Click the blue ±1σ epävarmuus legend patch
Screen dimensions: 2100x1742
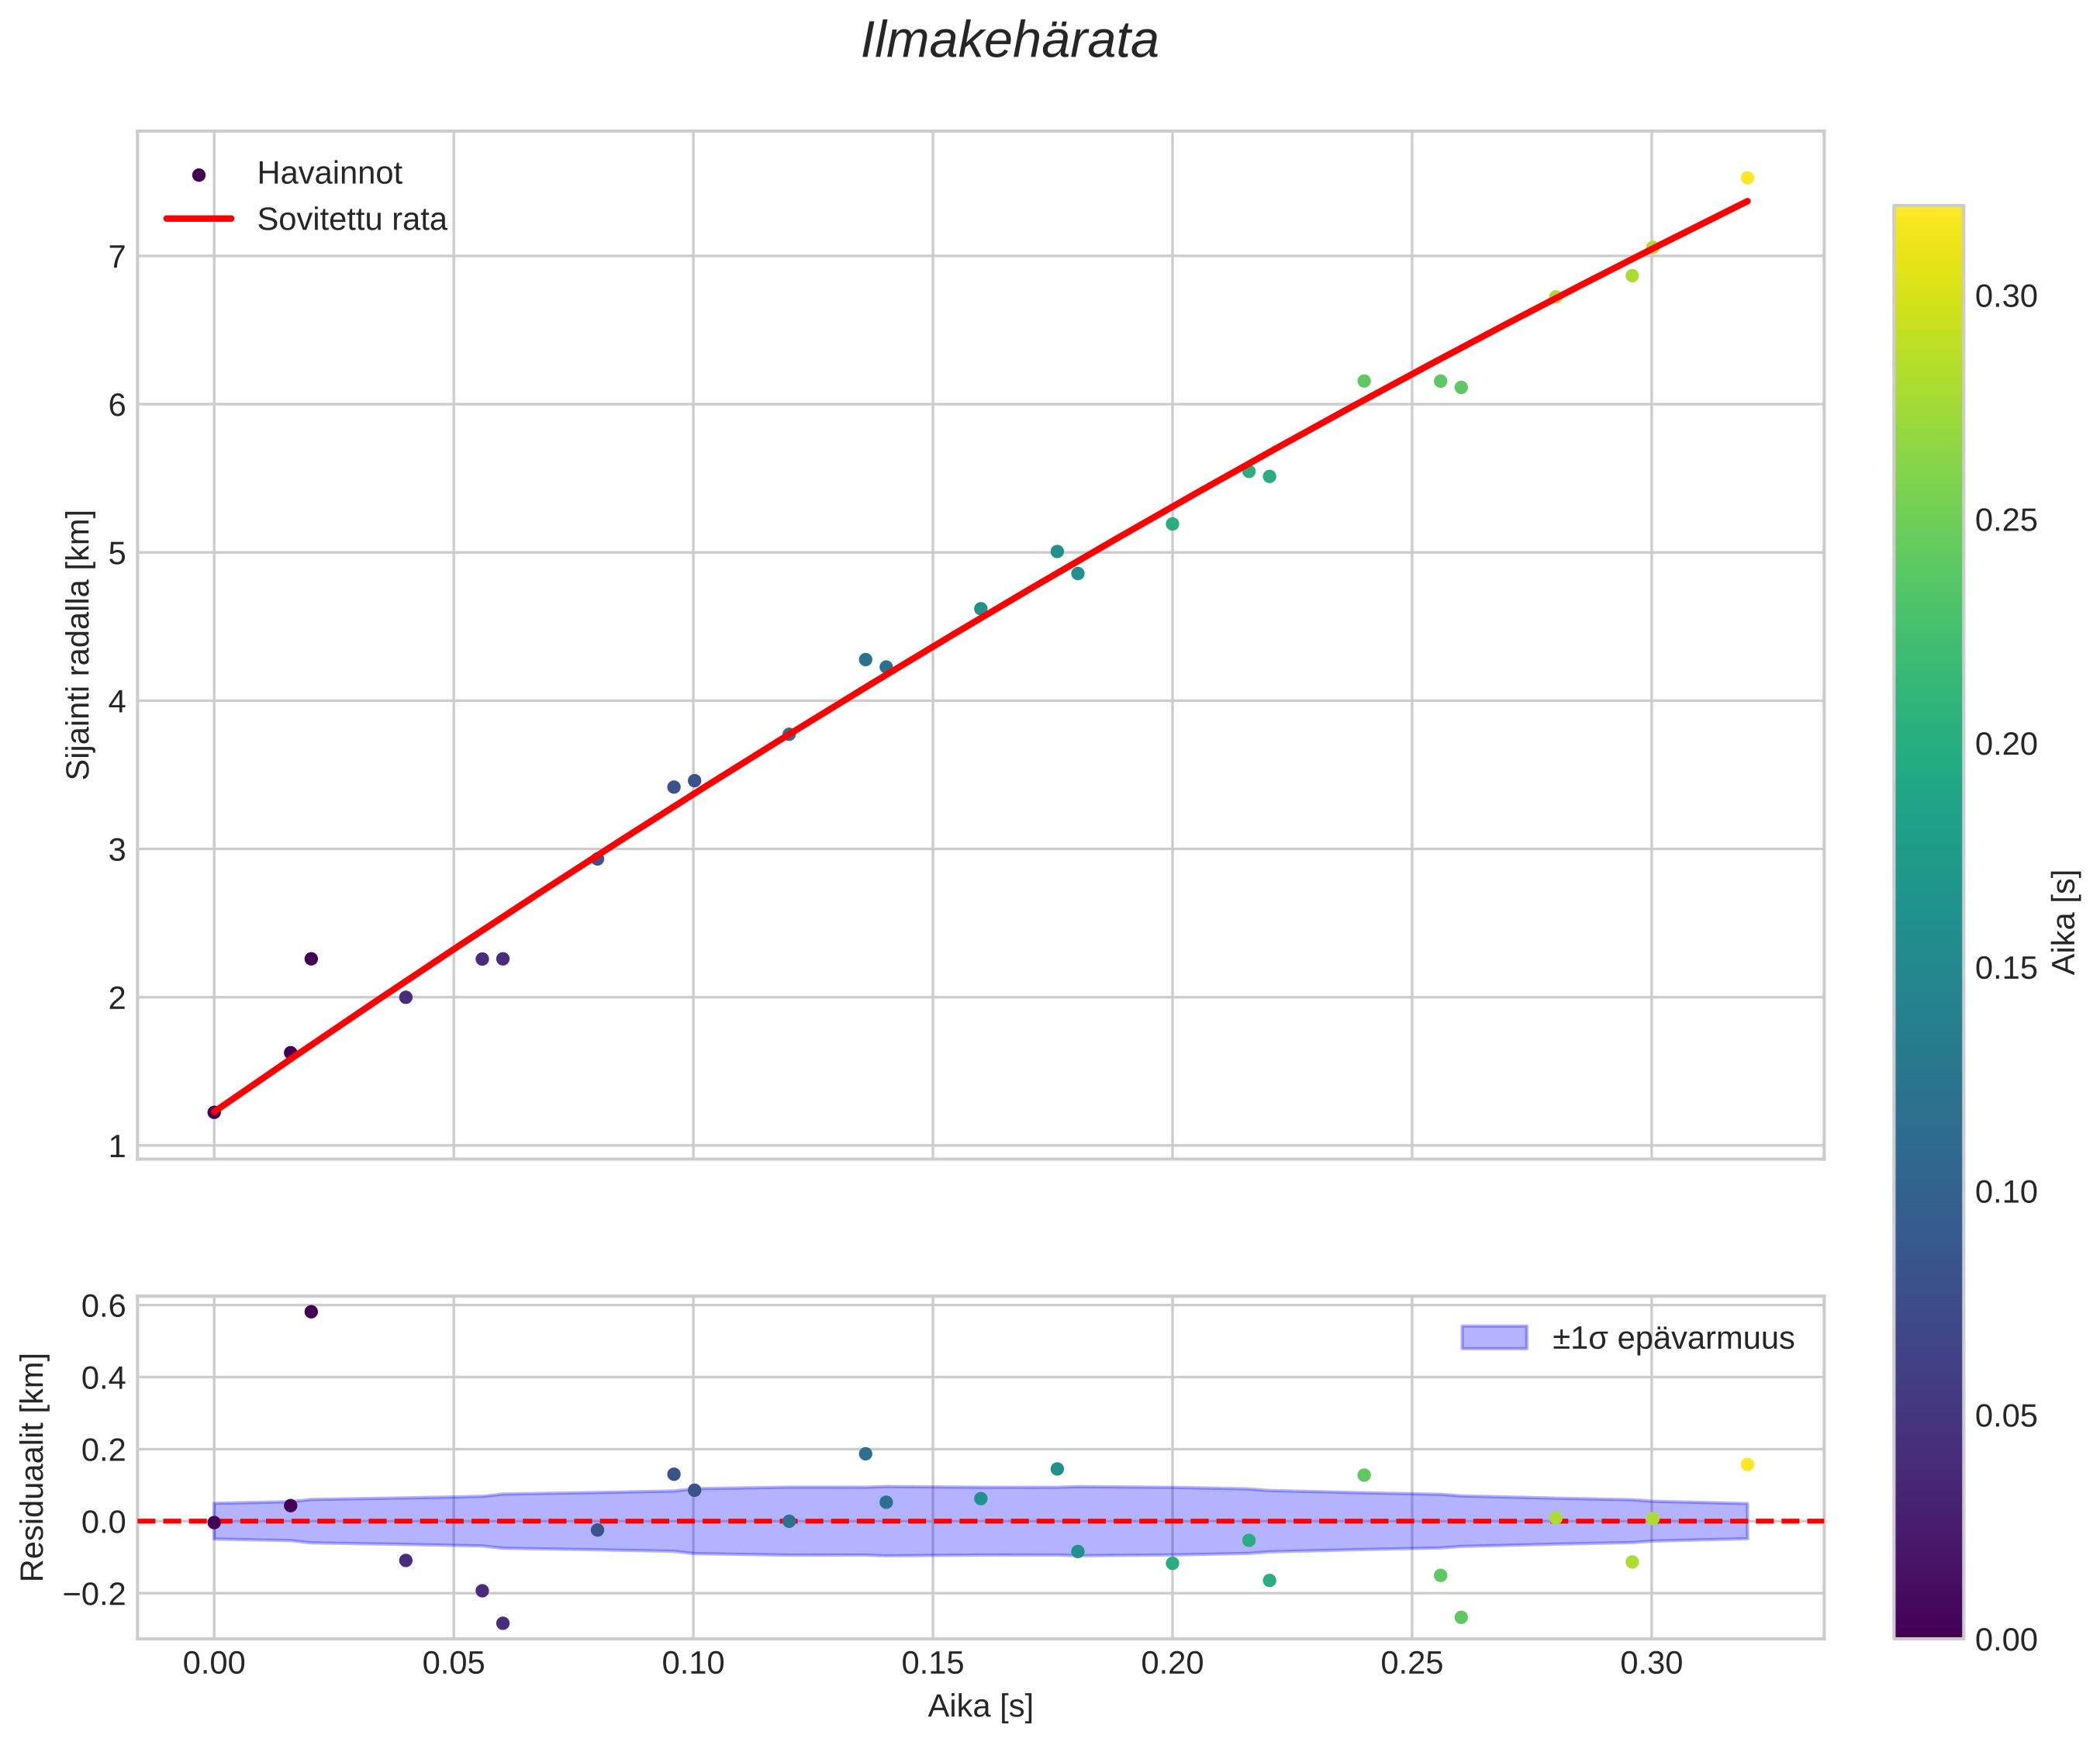[1494, 1337]
